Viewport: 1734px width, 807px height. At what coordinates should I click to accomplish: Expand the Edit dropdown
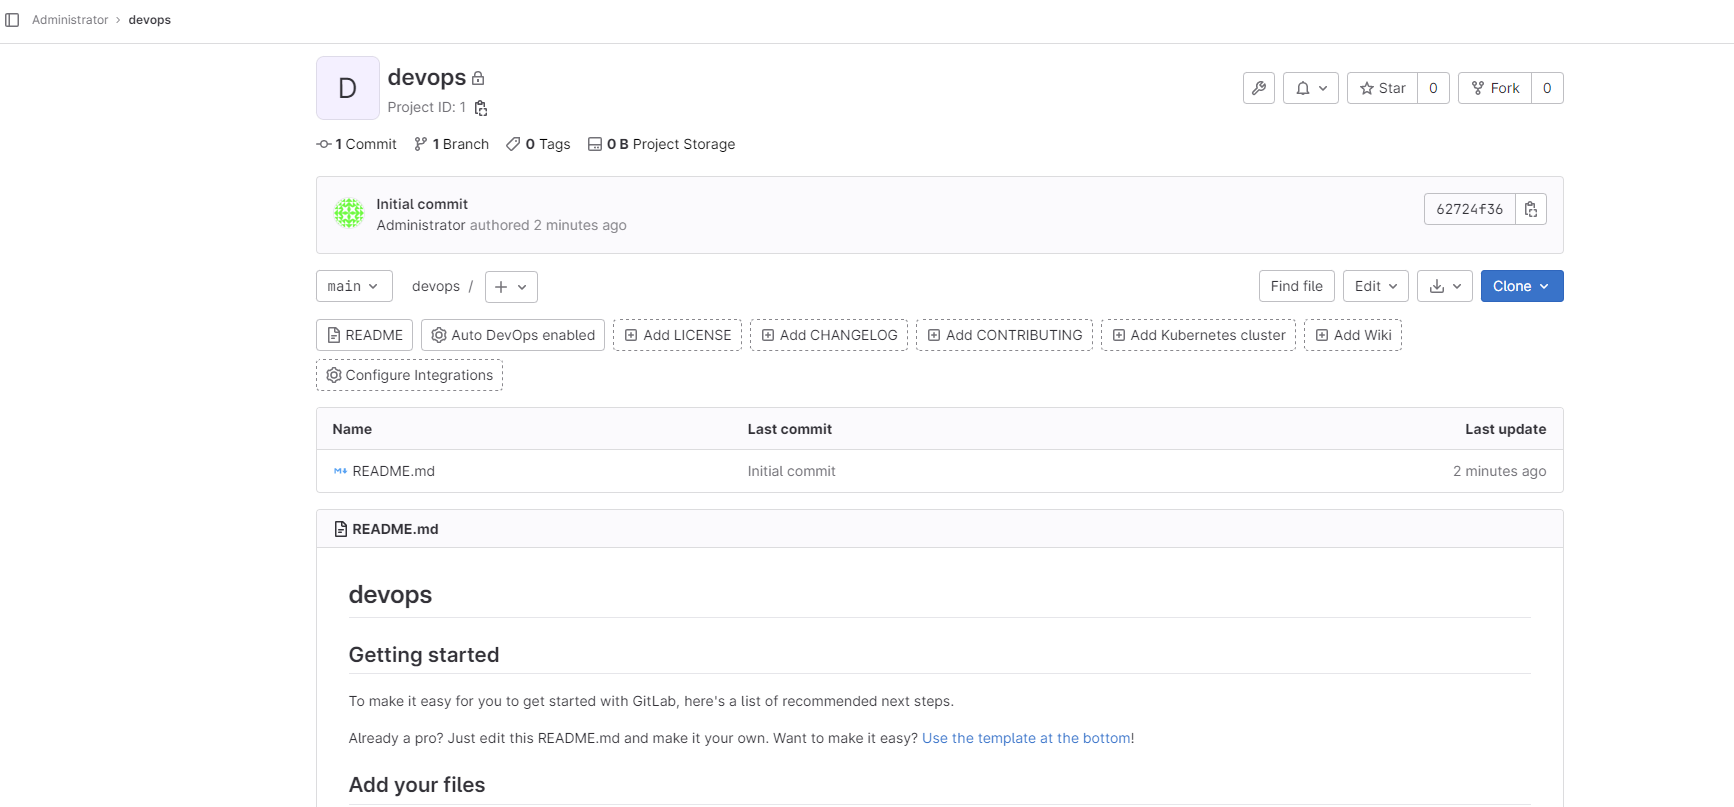click(1375, 286)
